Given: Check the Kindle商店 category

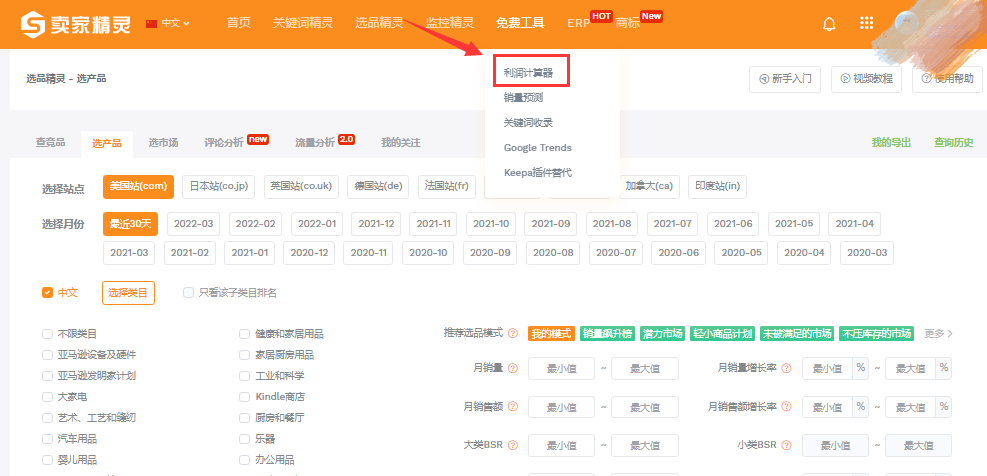Looking at the screenshot, I should click(244, 397).
